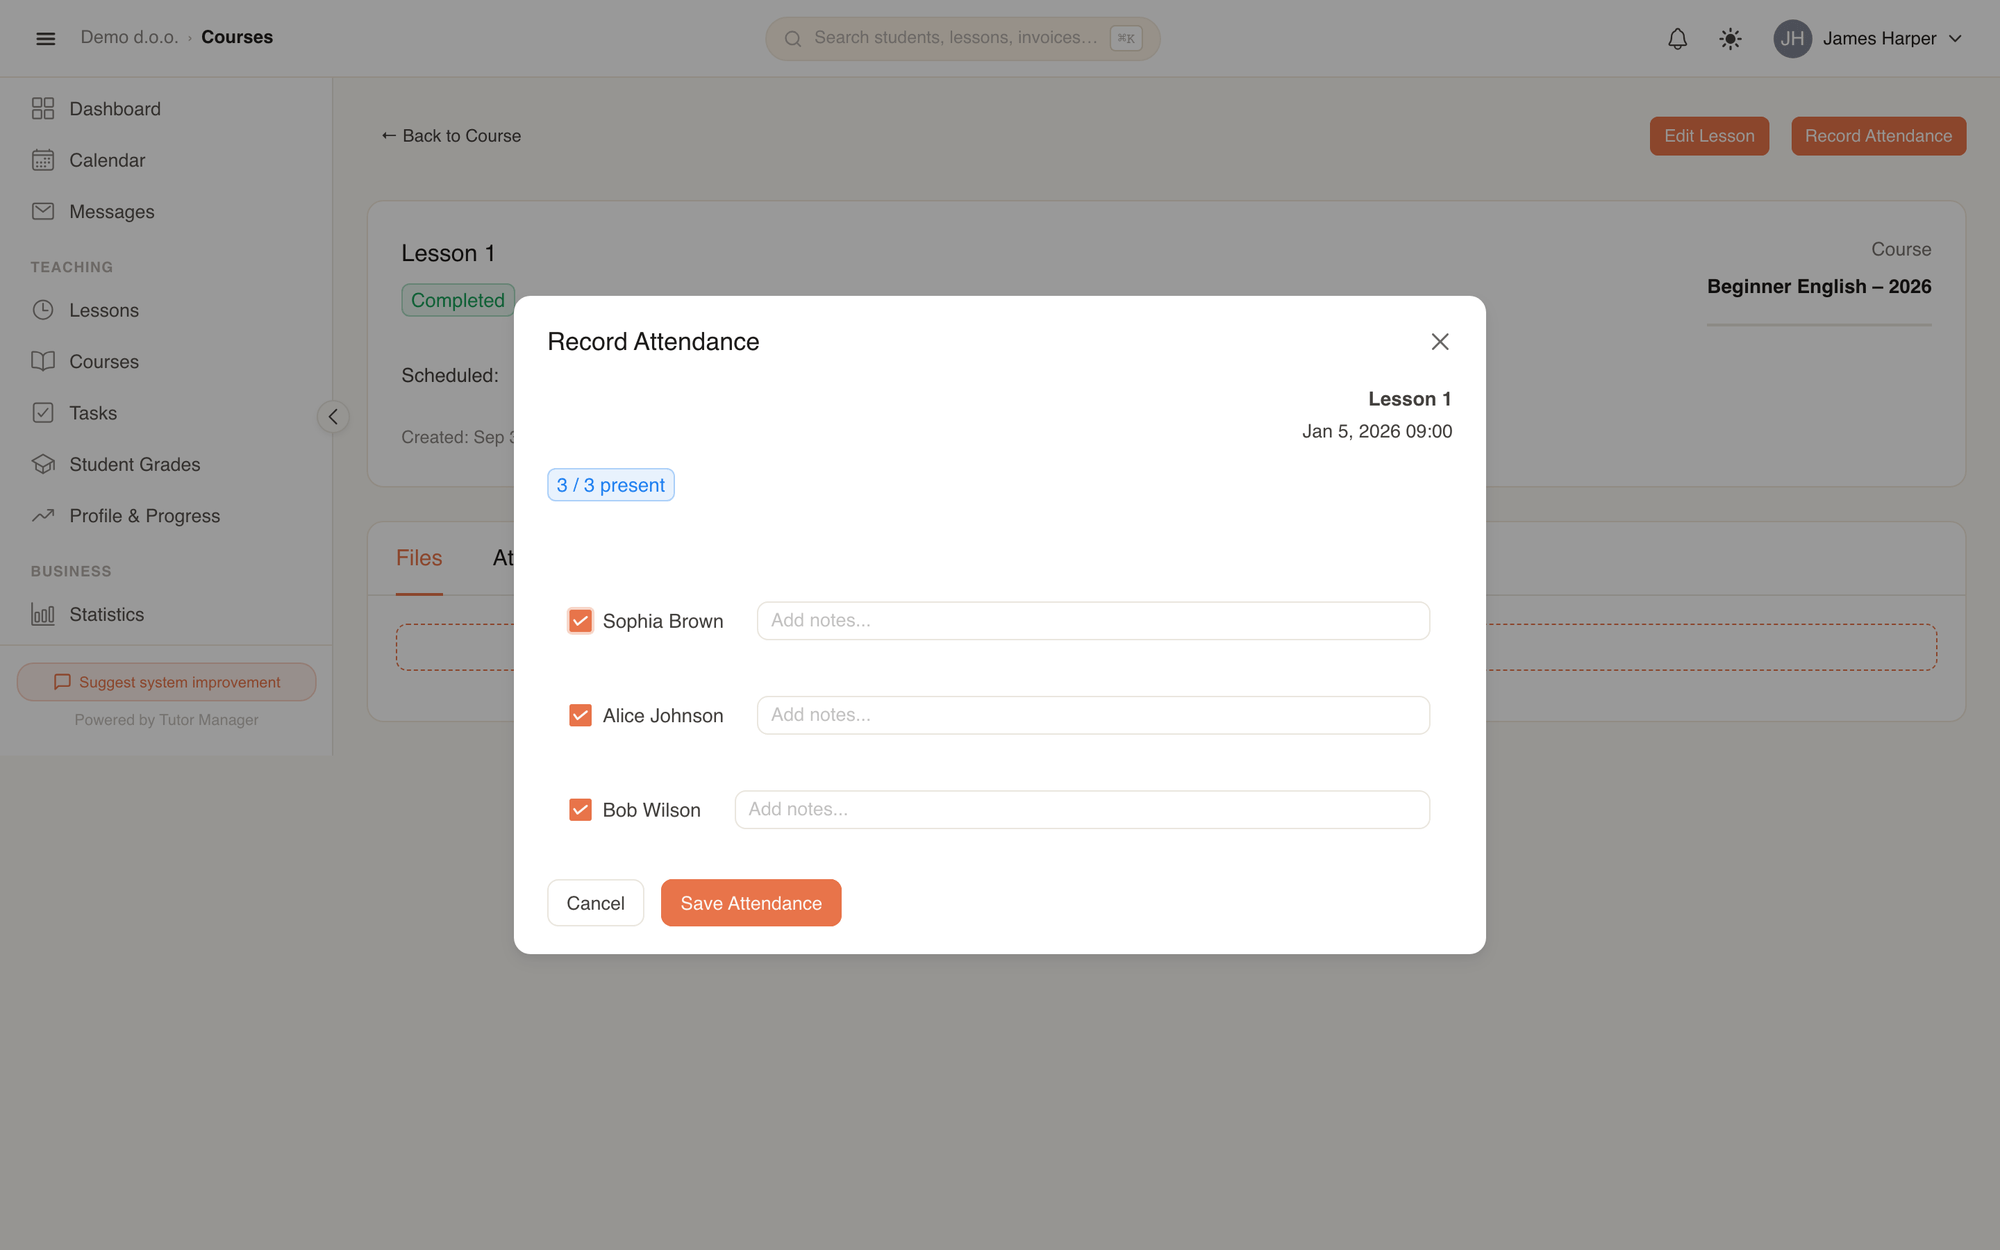Screen dimensions: 2000x1250
Task: Uncheck Bob Wilson's attendance checkbox
Action: pos(580,810)
